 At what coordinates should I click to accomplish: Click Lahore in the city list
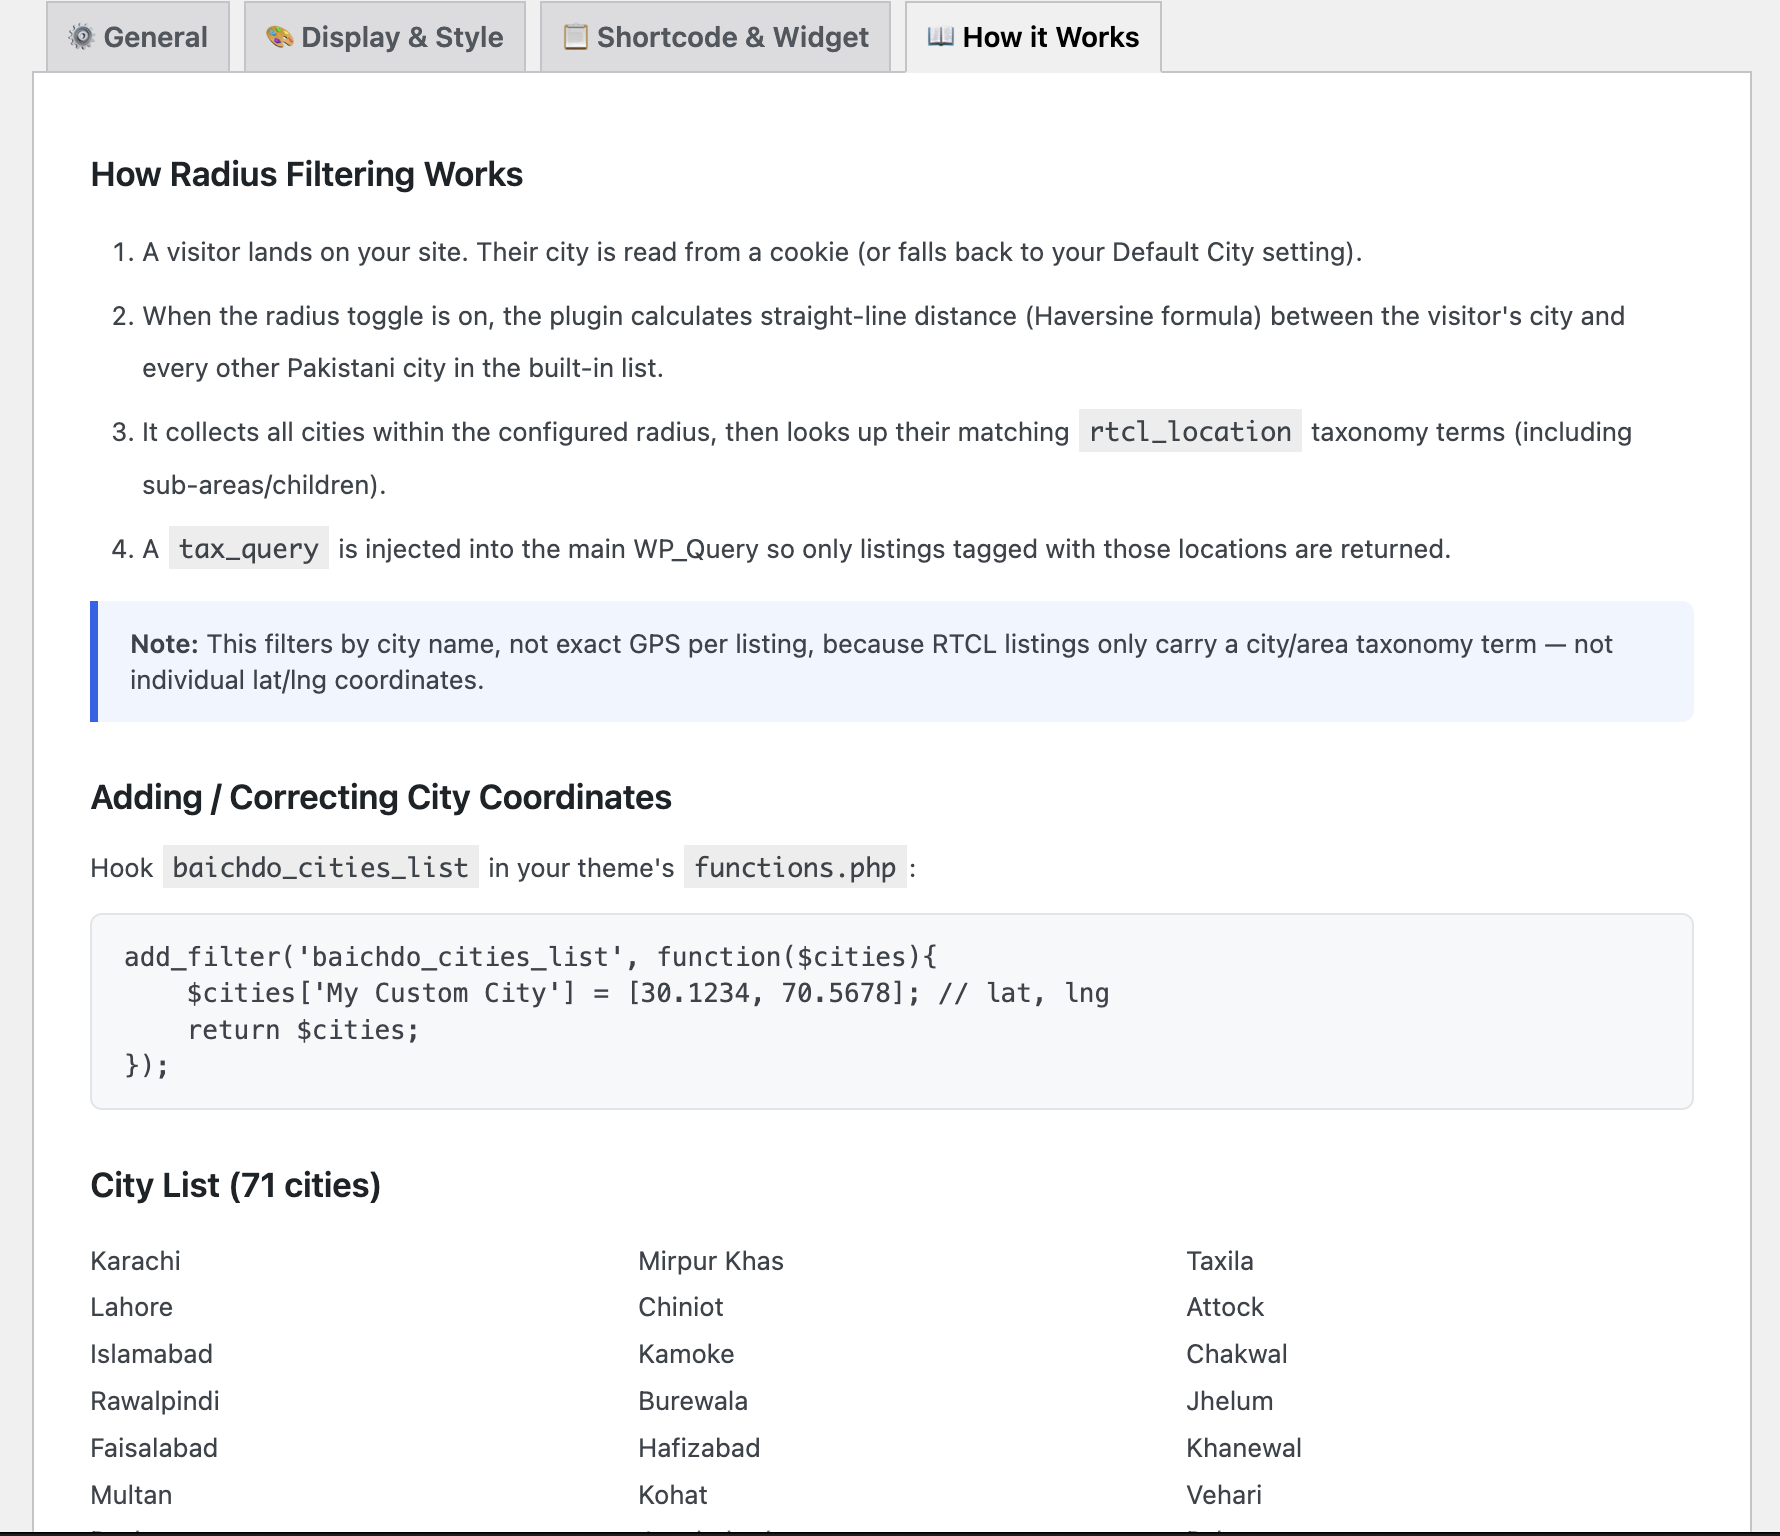click(131, 1307)
